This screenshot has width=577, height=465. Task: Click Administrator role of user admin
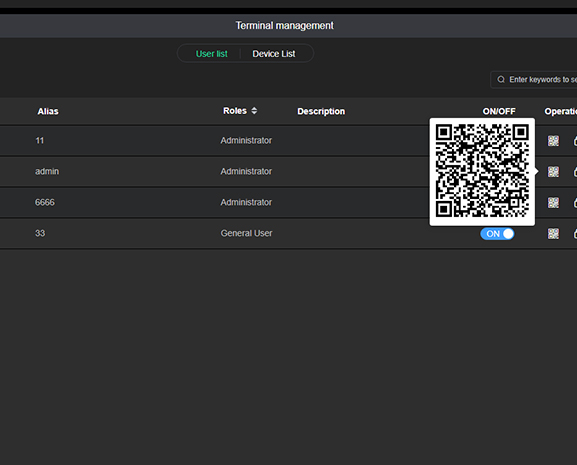pyautogui.click(x=246, y=171)
